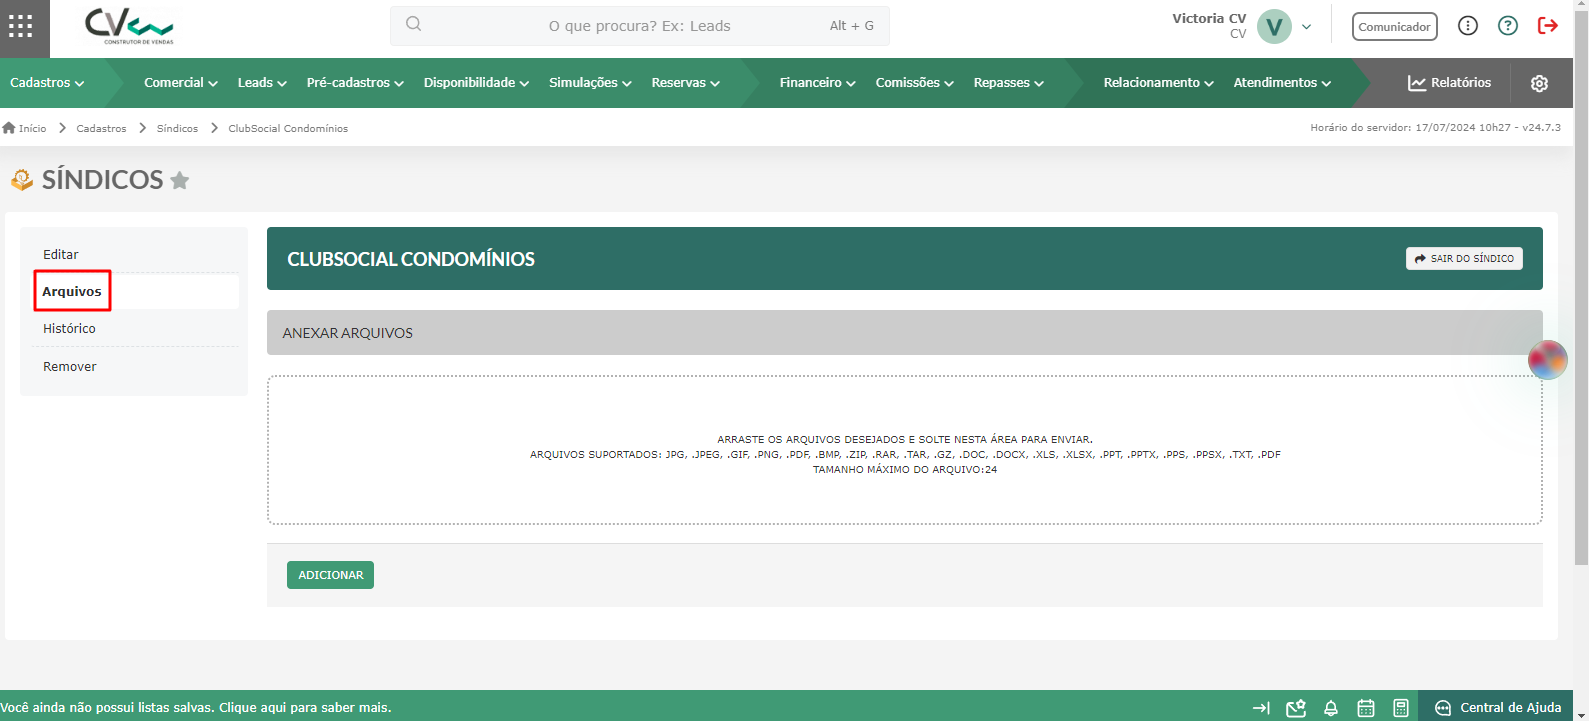
Task: Expand the Cadastros menu
Action: click(47, 83)
